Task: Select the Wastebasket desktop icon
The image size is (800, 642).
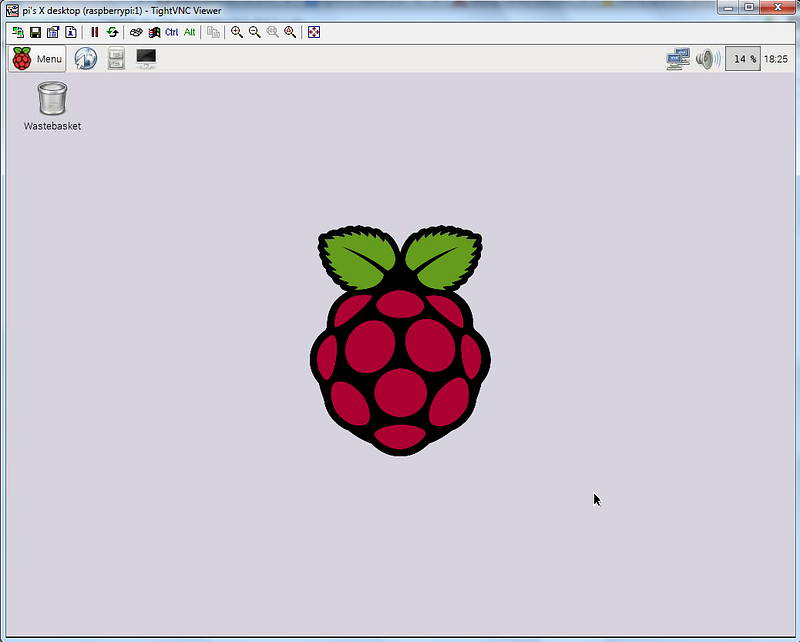Action: (52, 106)
